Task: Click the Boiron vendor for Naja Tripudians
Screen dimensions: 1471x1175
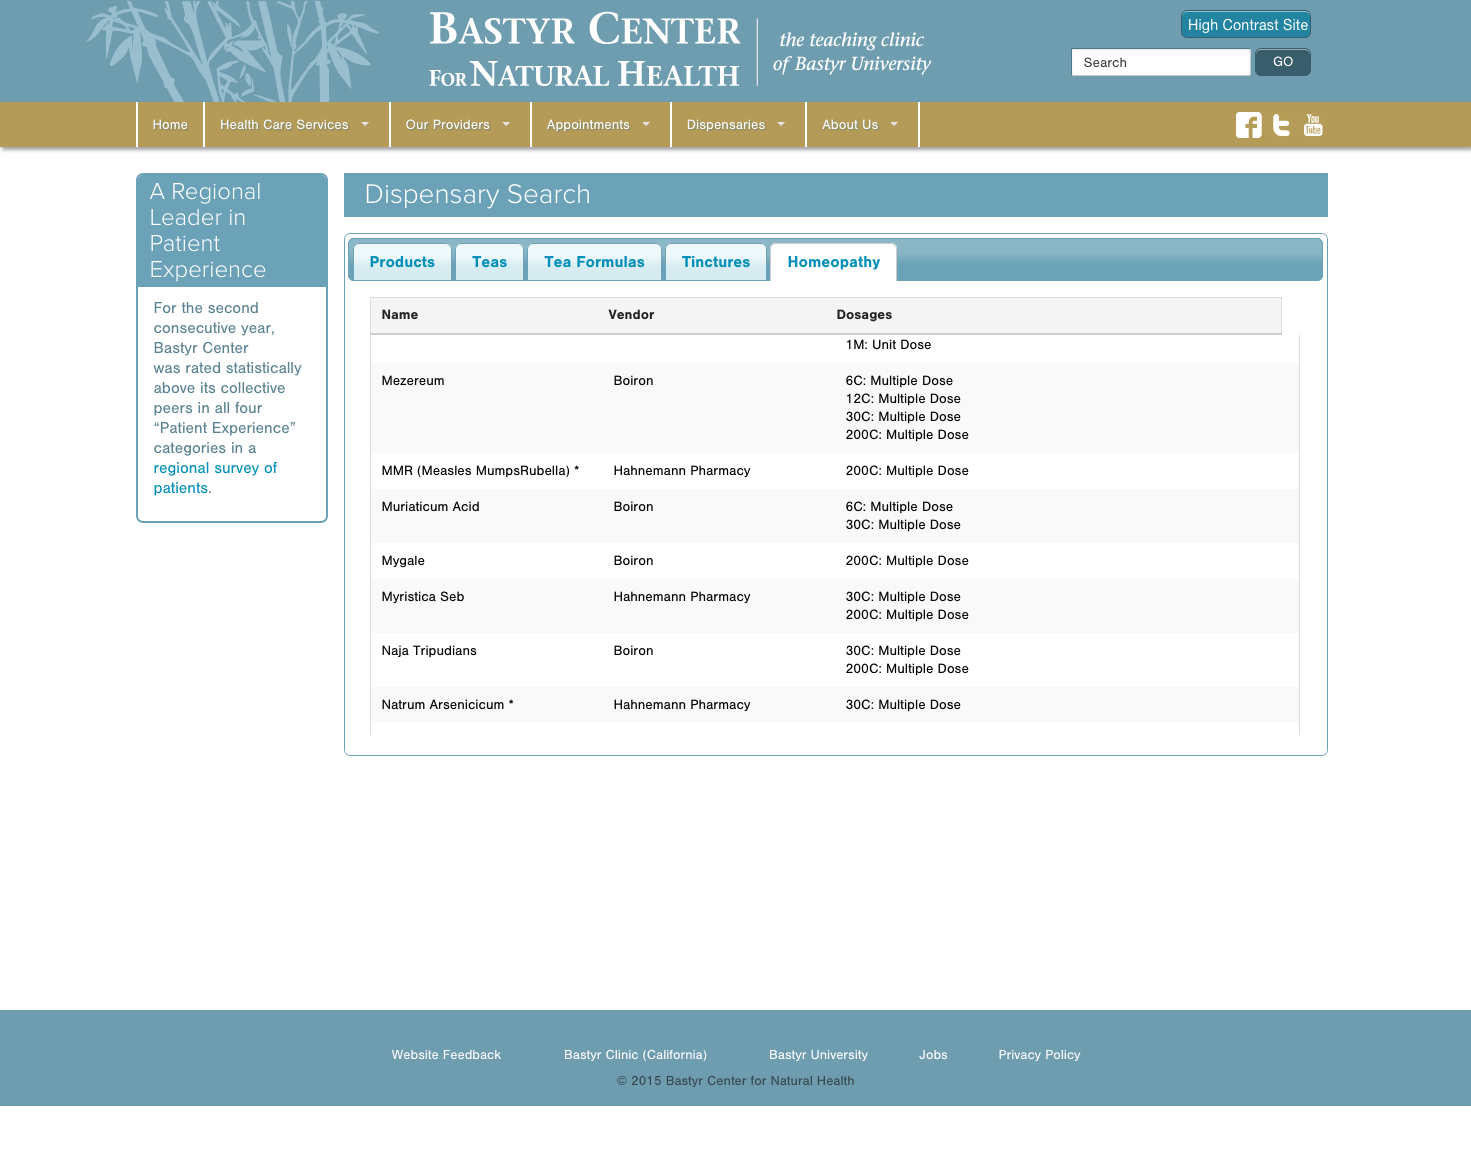Action: tap(633, 651)
